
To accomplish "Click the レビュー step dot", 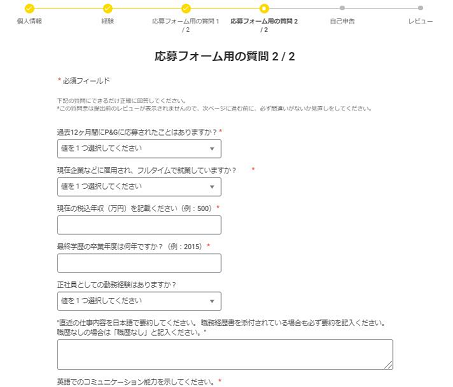I will [x=421, y=8].
